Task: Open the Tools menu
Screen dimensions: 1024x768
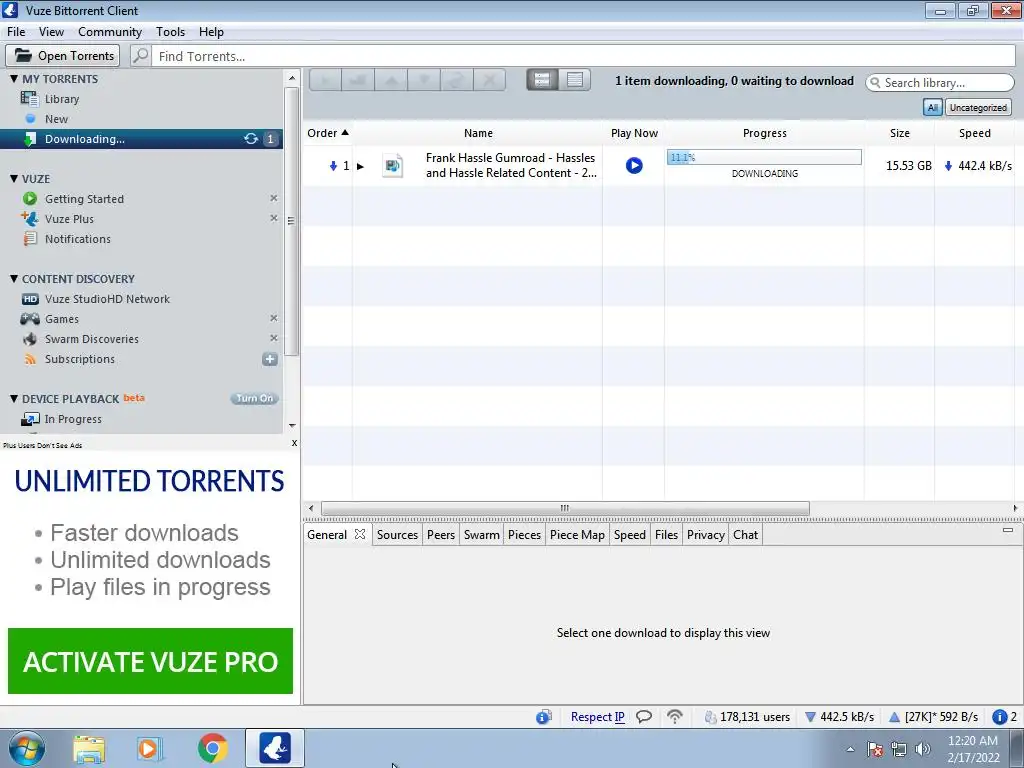Action: click(170, 31)
